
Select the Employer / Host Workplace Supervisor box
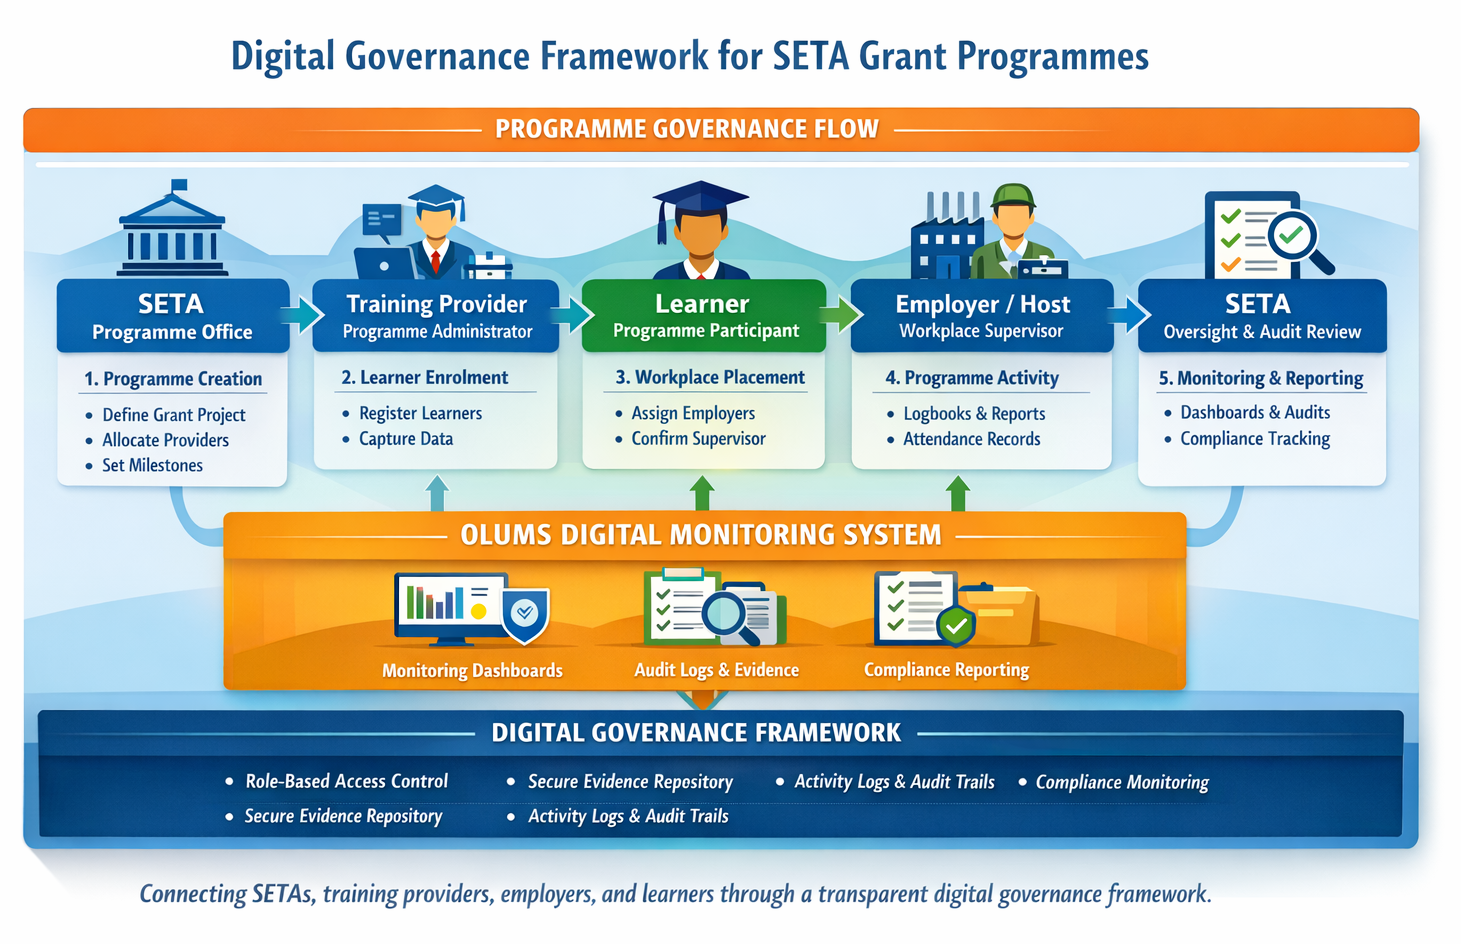(x=982, y=316)
